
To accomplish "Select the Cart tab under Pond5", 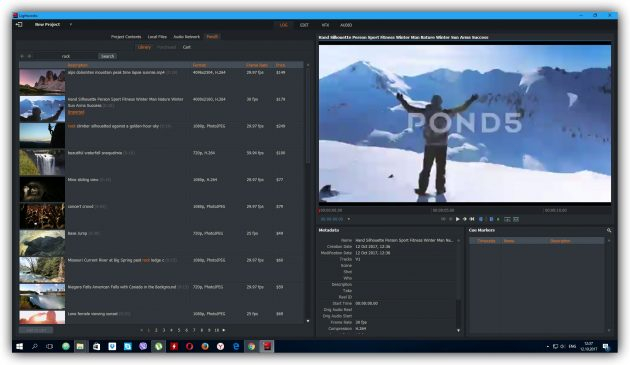I will point(187,47).
